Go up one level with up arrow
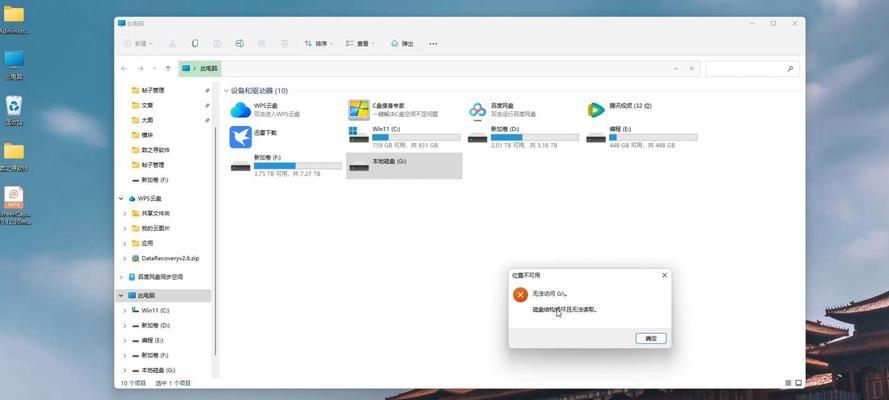Image resolution: width=889 pixels, height=400 pixels. pyautogui.click(x=168, y=69)
